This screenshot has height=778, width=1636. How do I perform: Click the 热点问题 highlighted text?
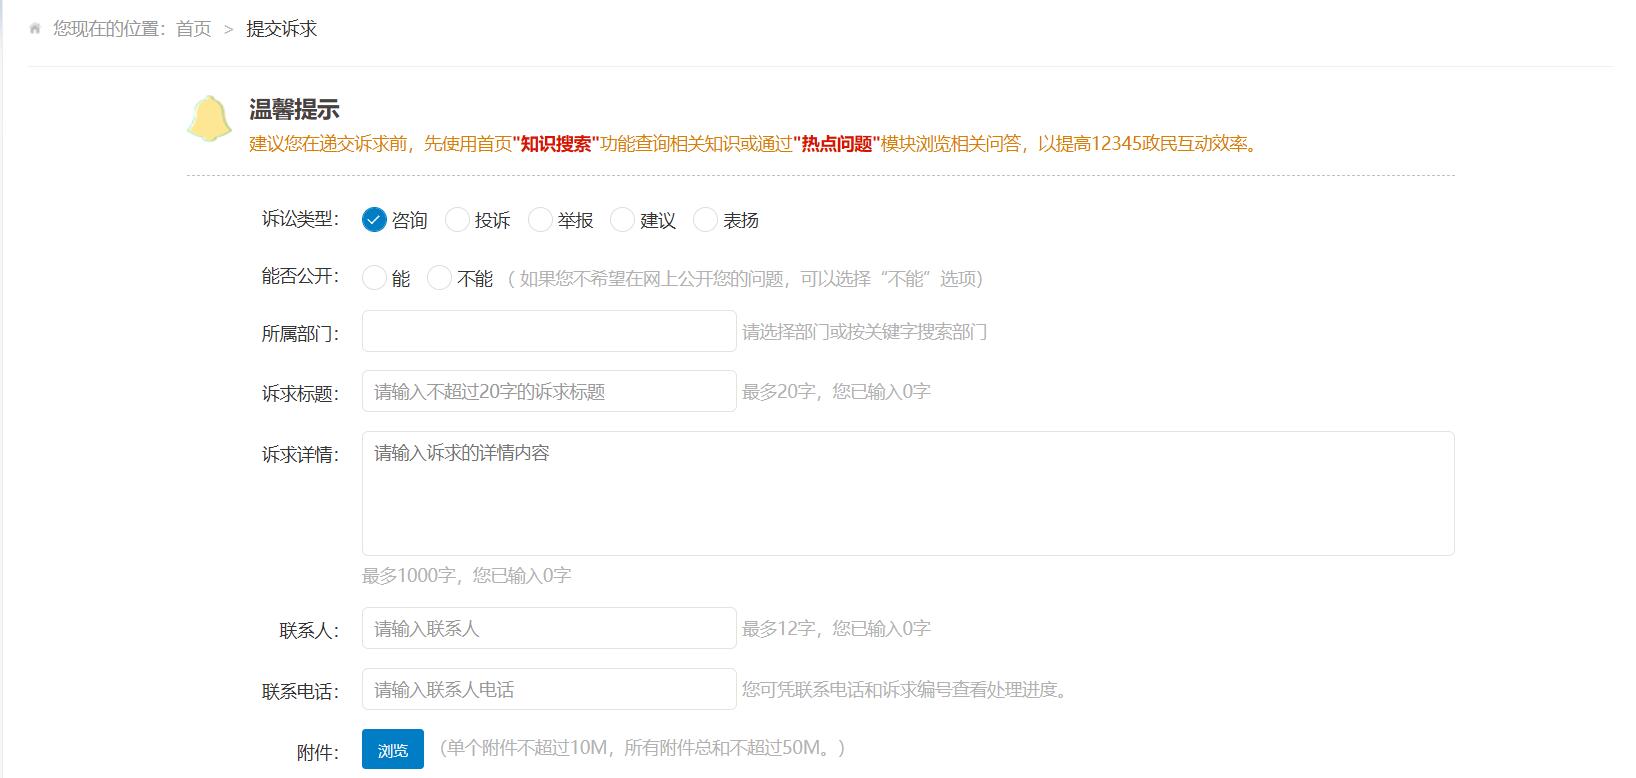coord(837,144)
